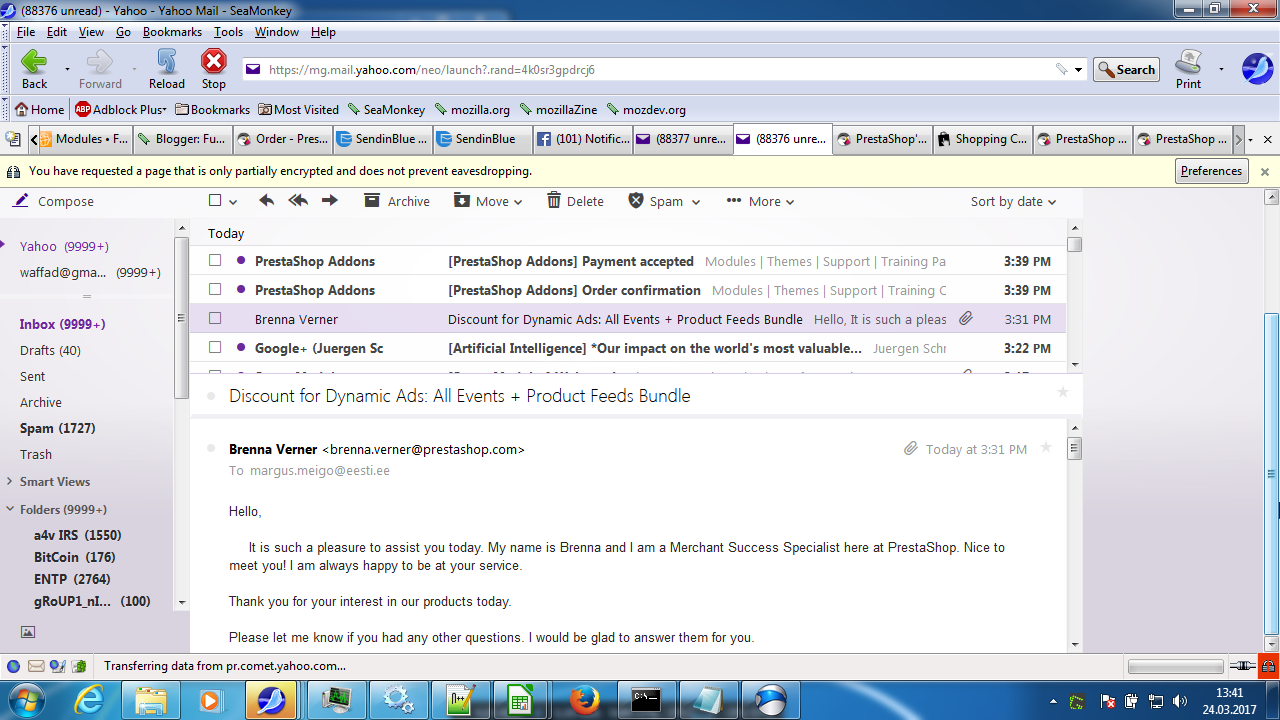Expand the More actions menu
The width and height of the screenshot is (1280, 720).
pos(760,201)
